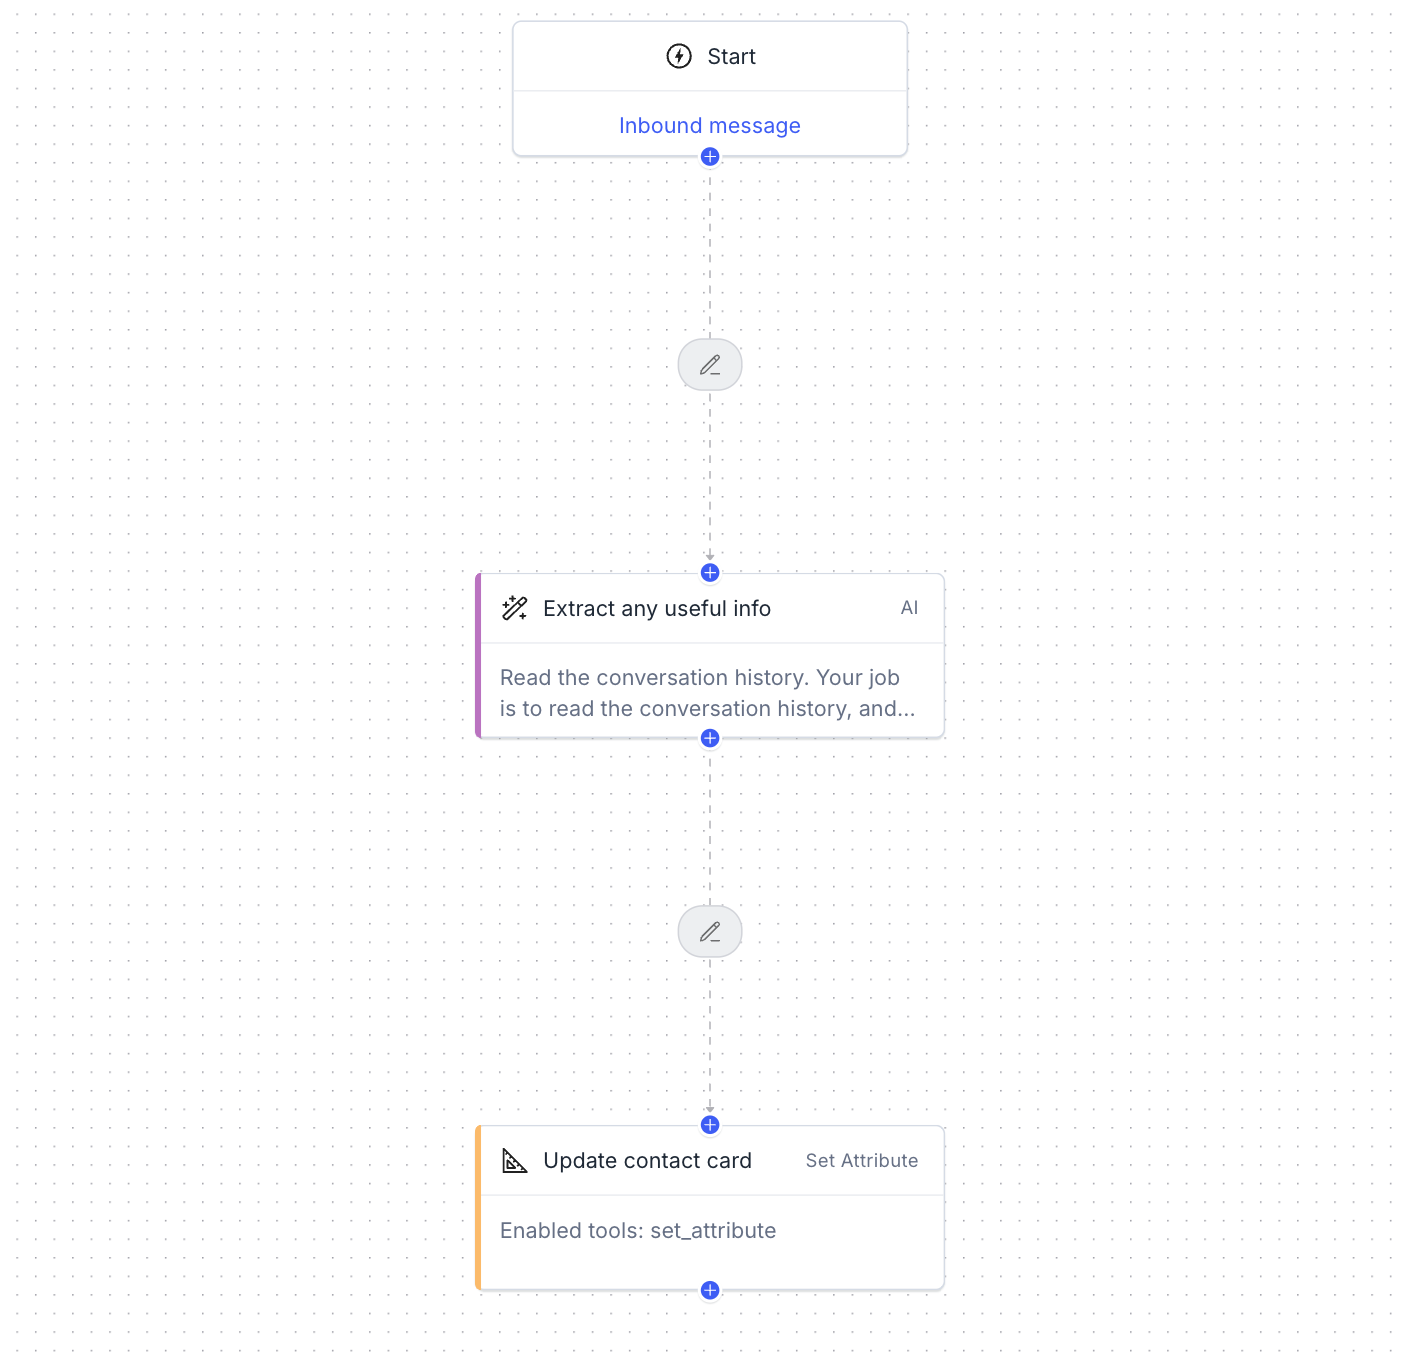Add a step below Update contact card
The height and width of the screenshot is (1368, 1402).
click(x=710, y=1290)
